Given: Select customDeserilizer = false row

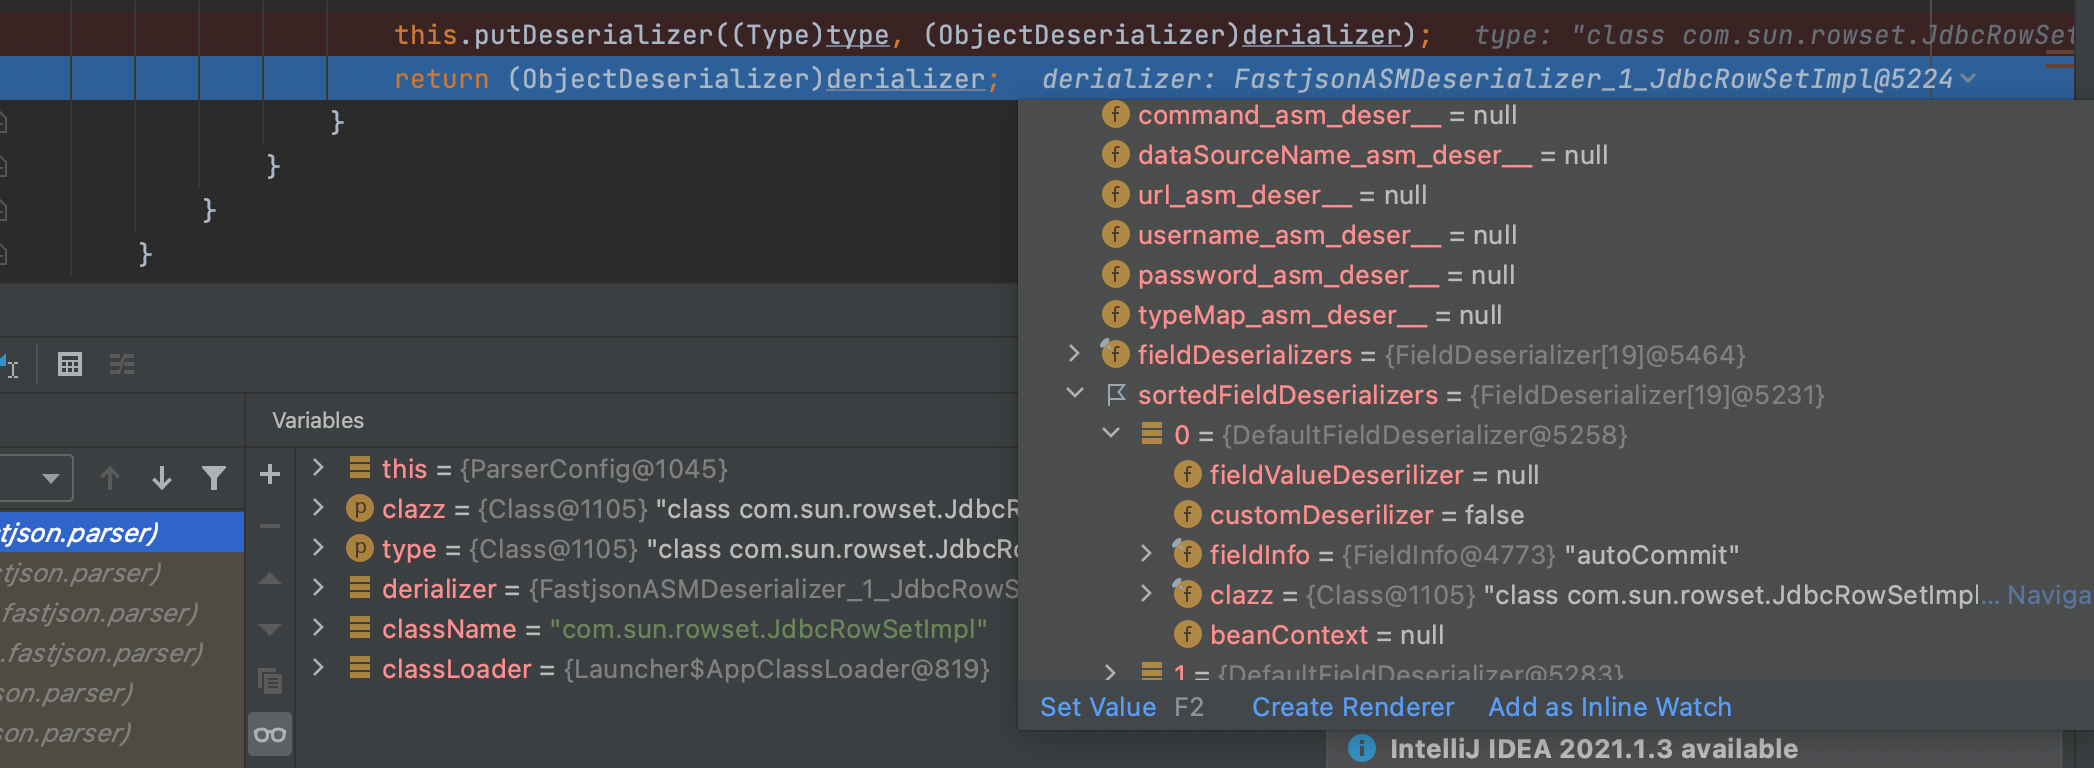Looking at the screenshot, I should tap(1556, 515).
